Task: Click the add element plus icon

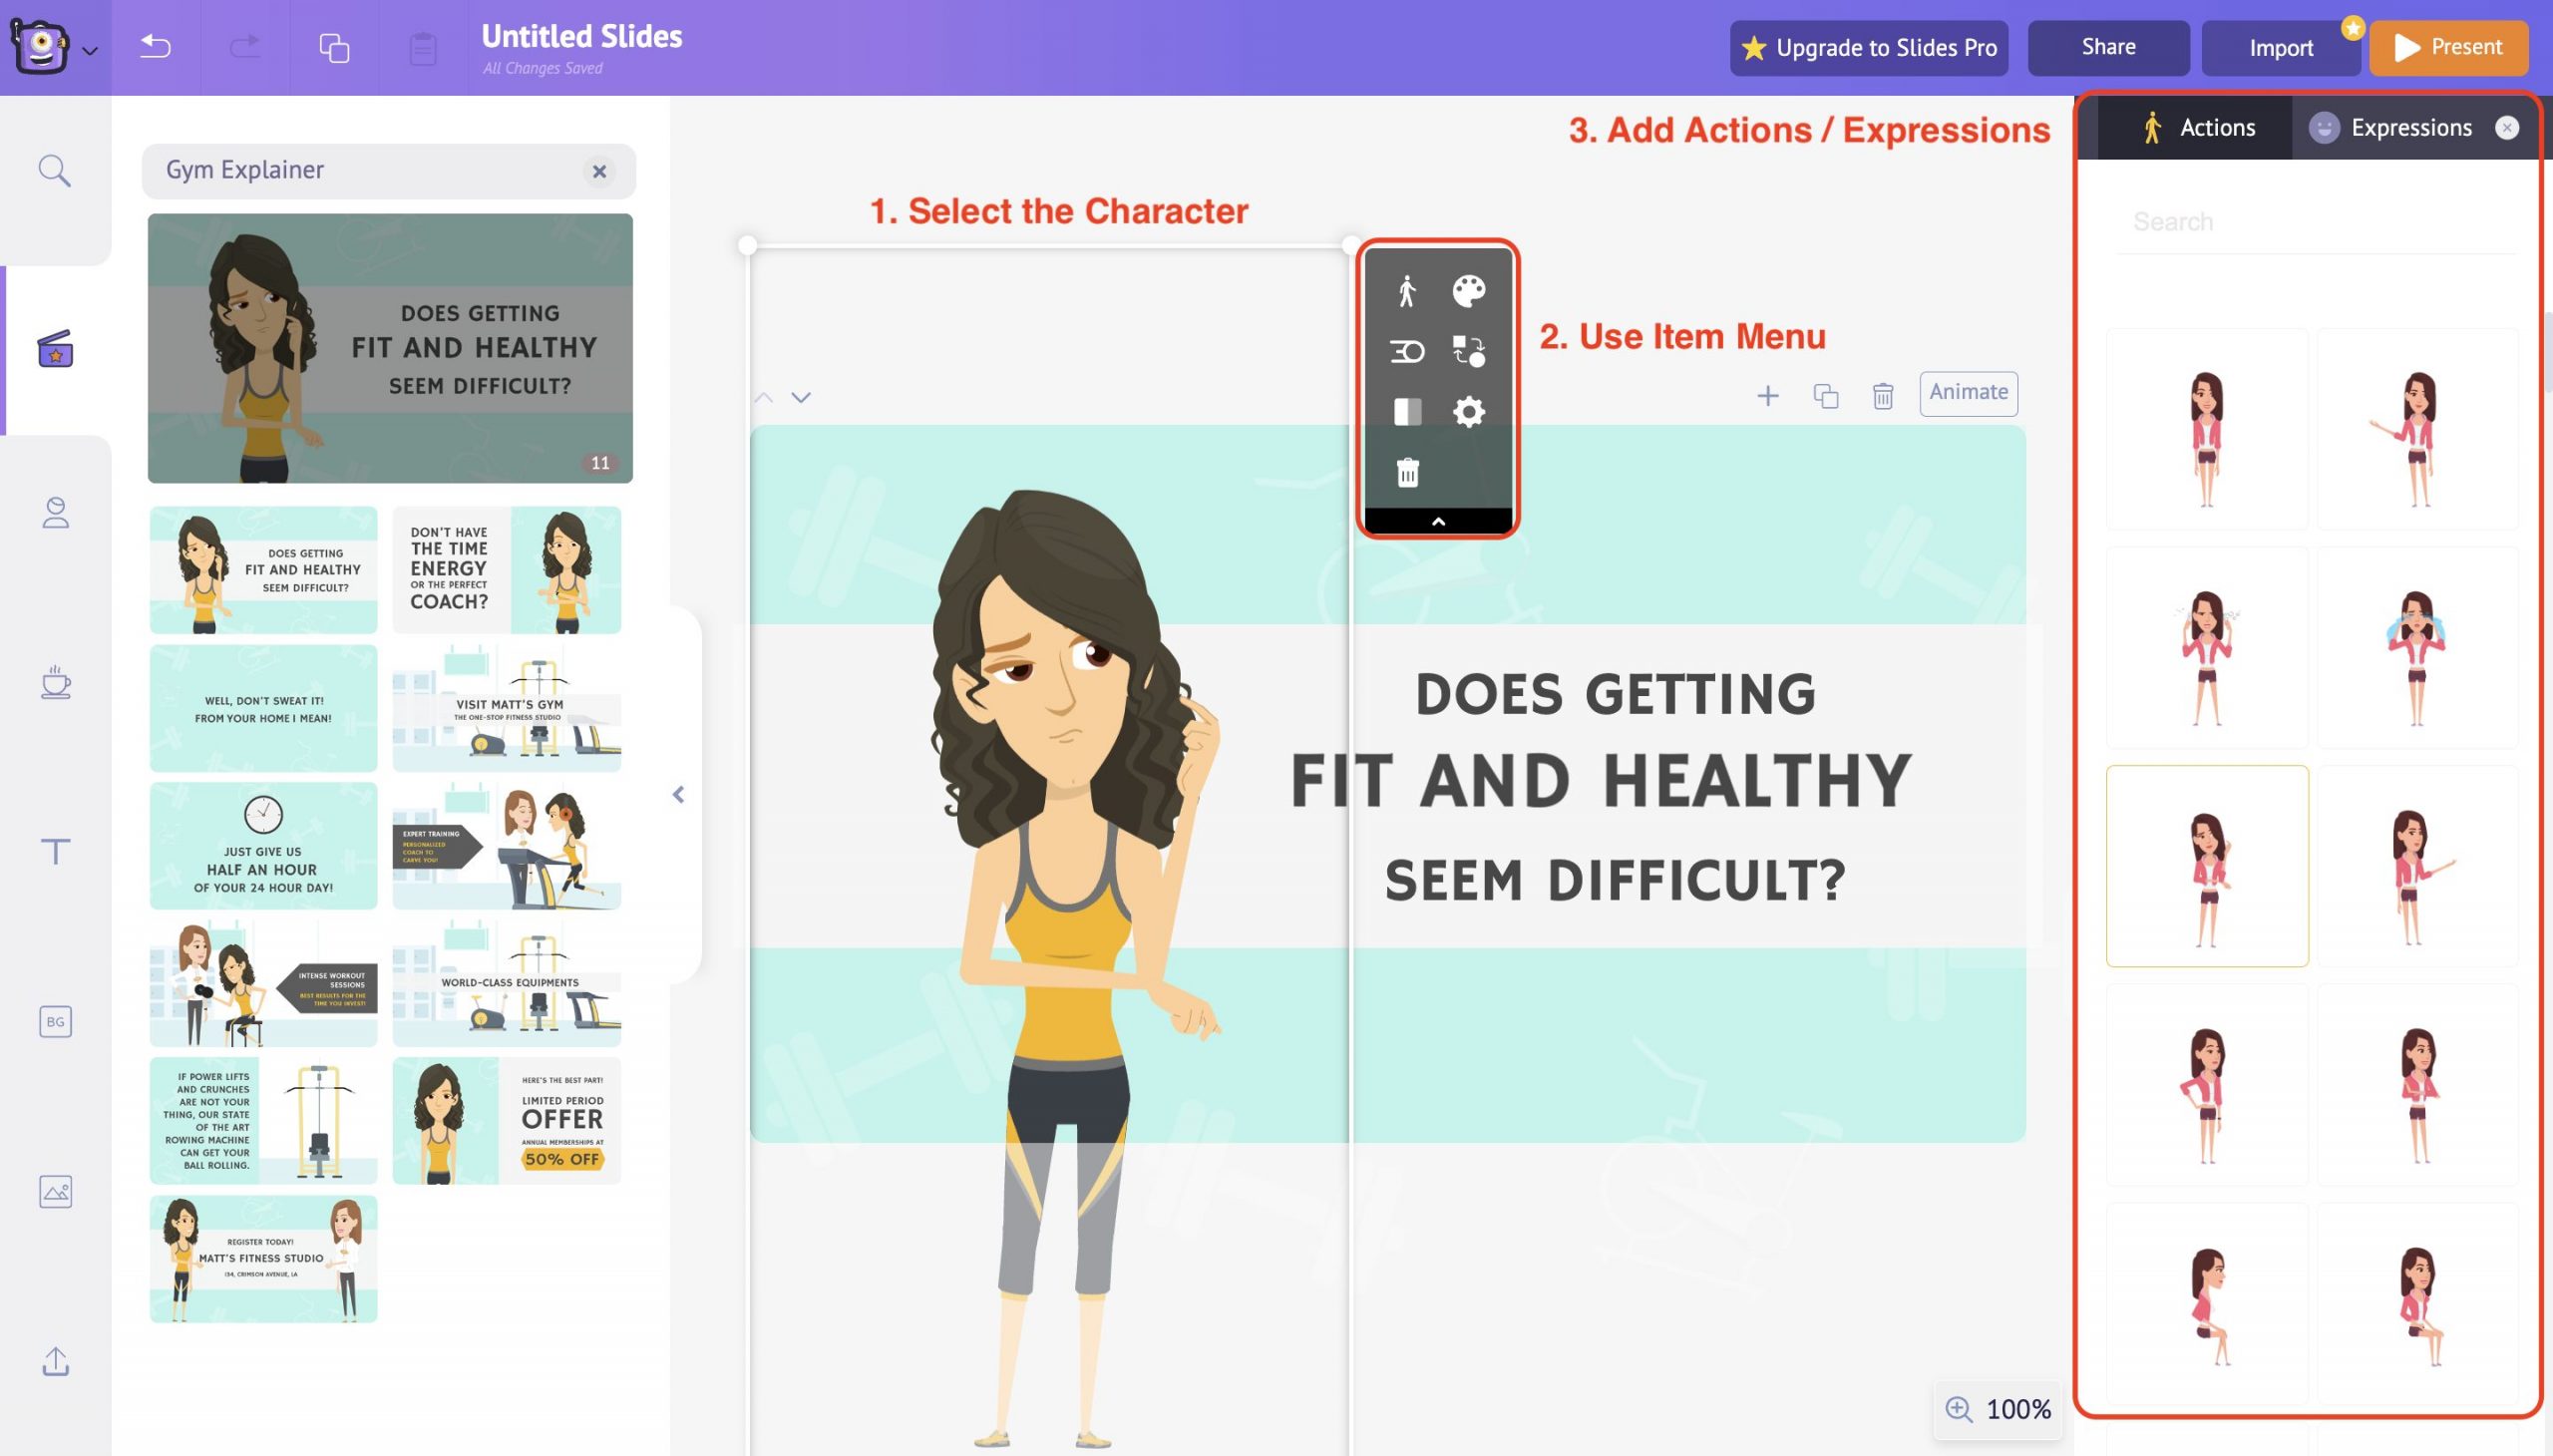Action: coord(1767,395)
